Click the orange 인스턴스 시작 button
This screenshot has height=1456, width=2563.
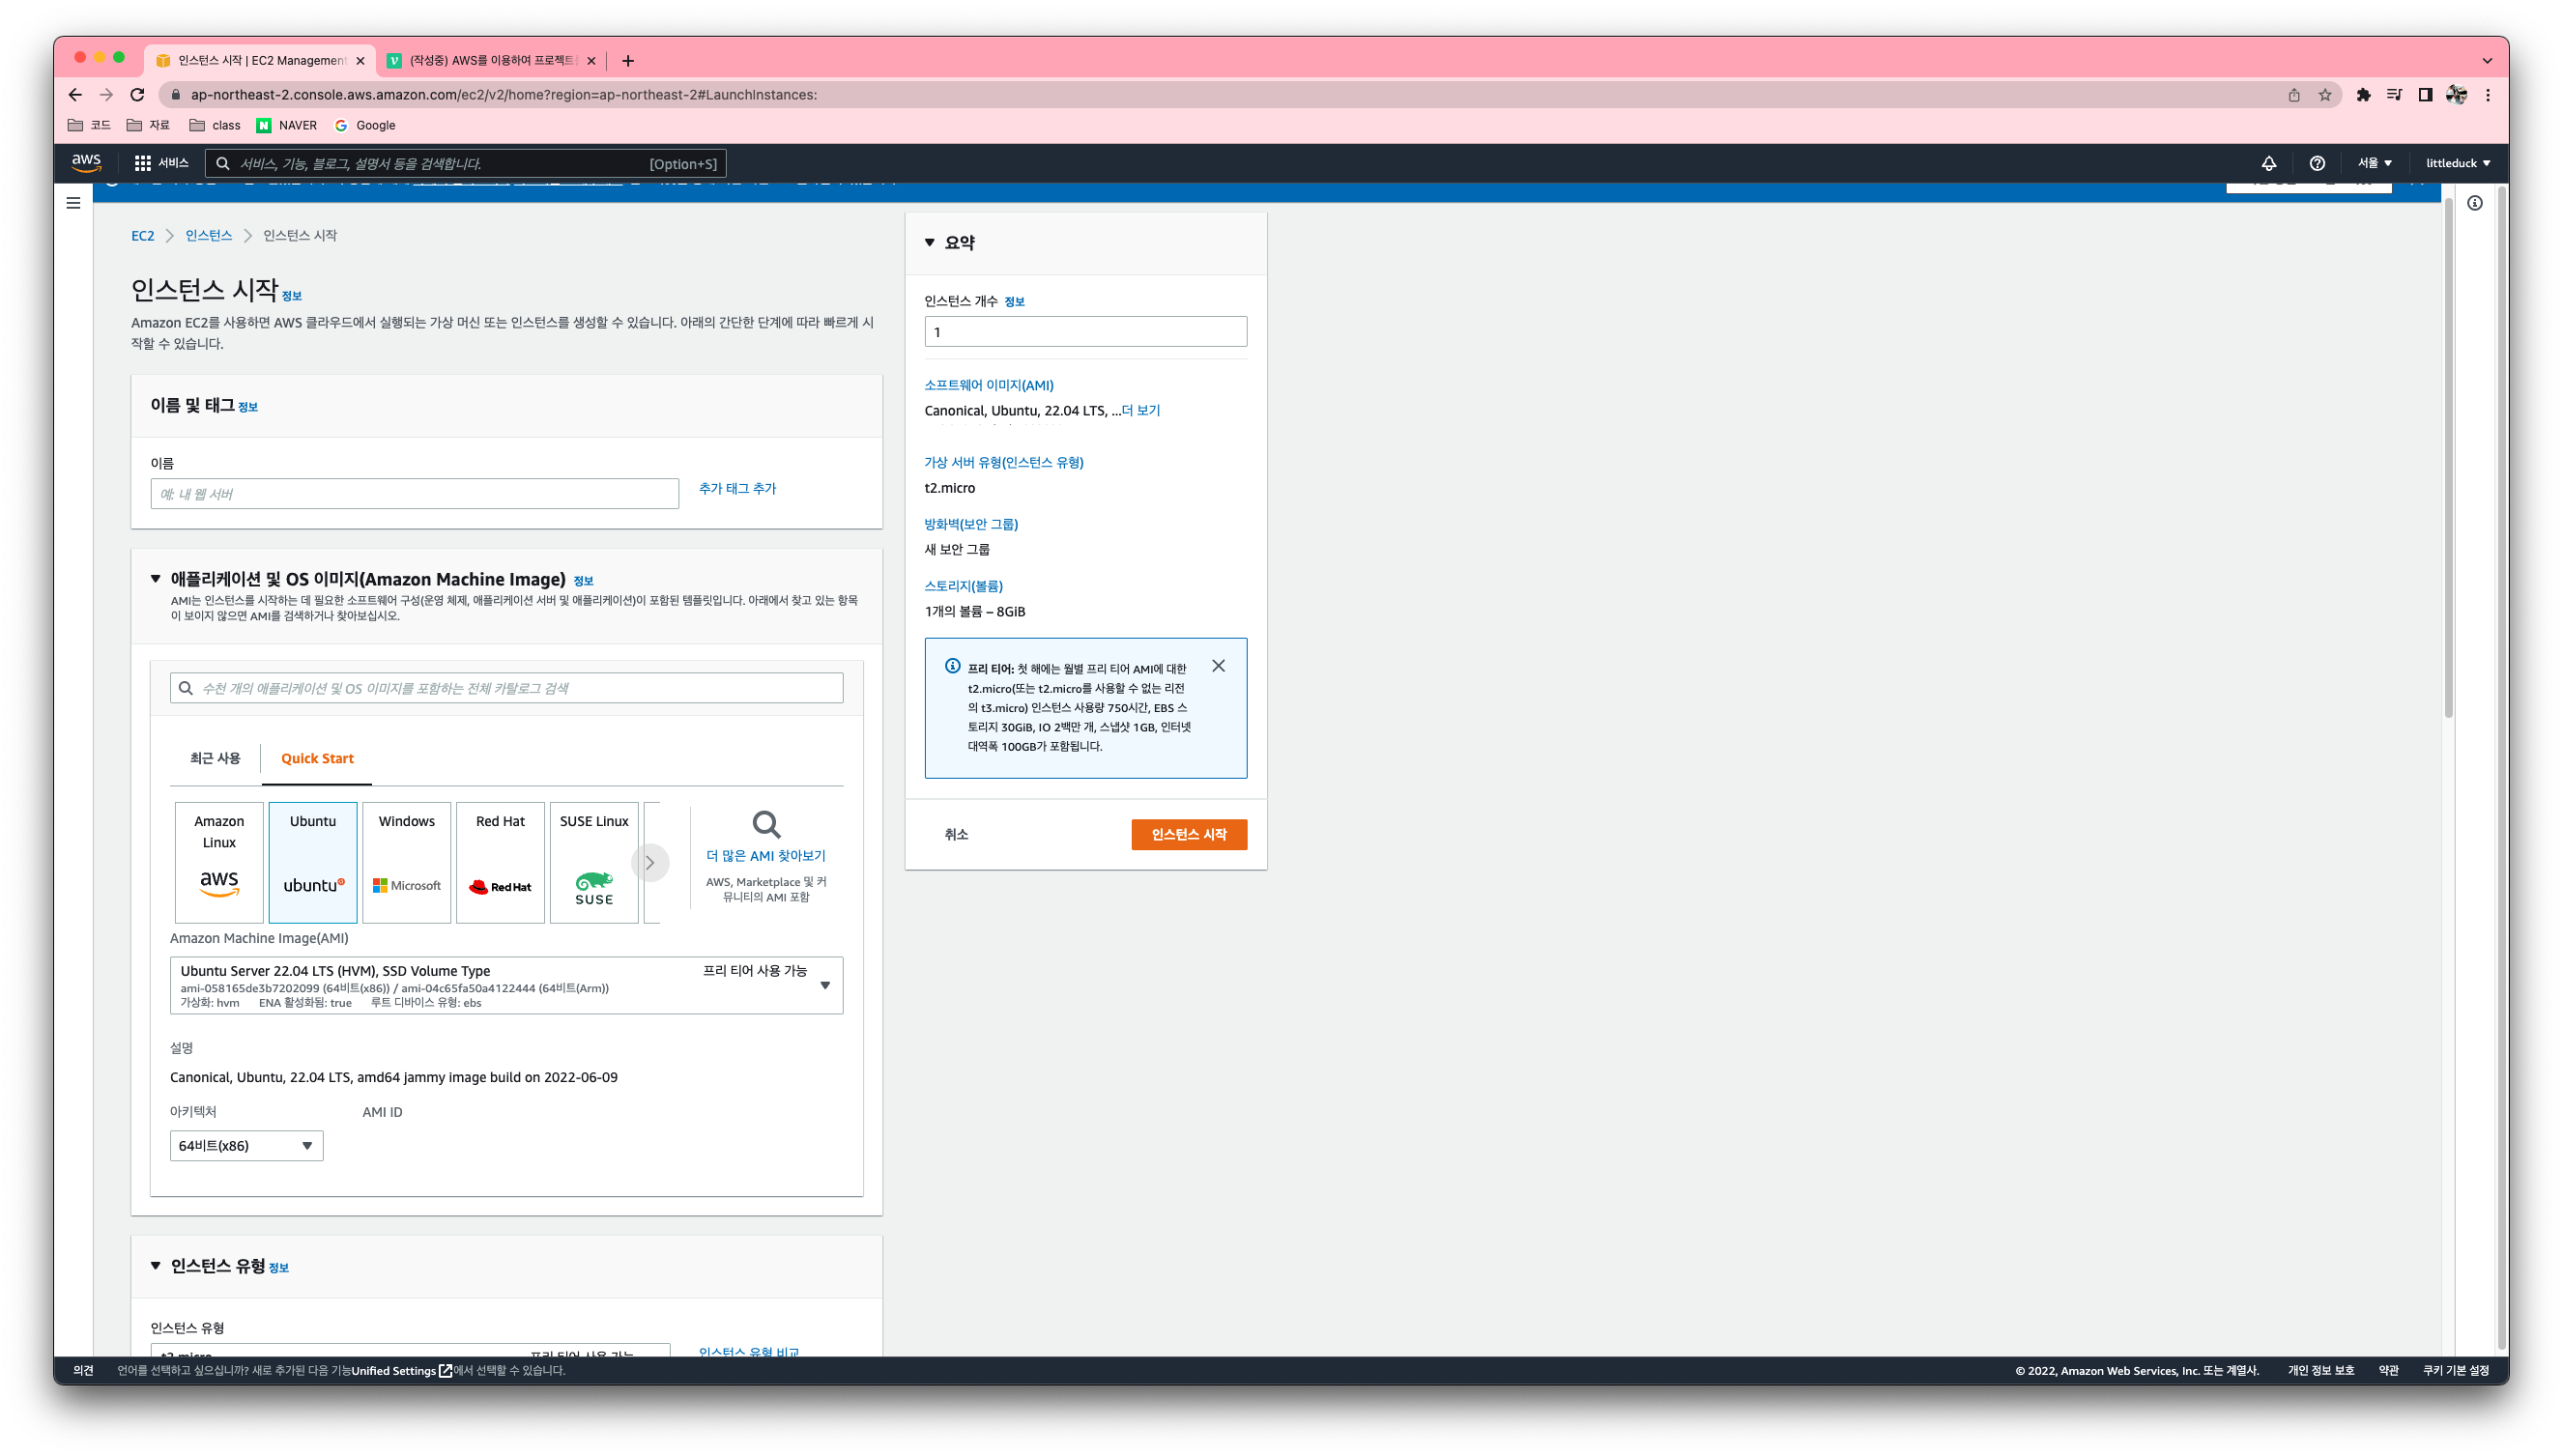point(1189,835)
